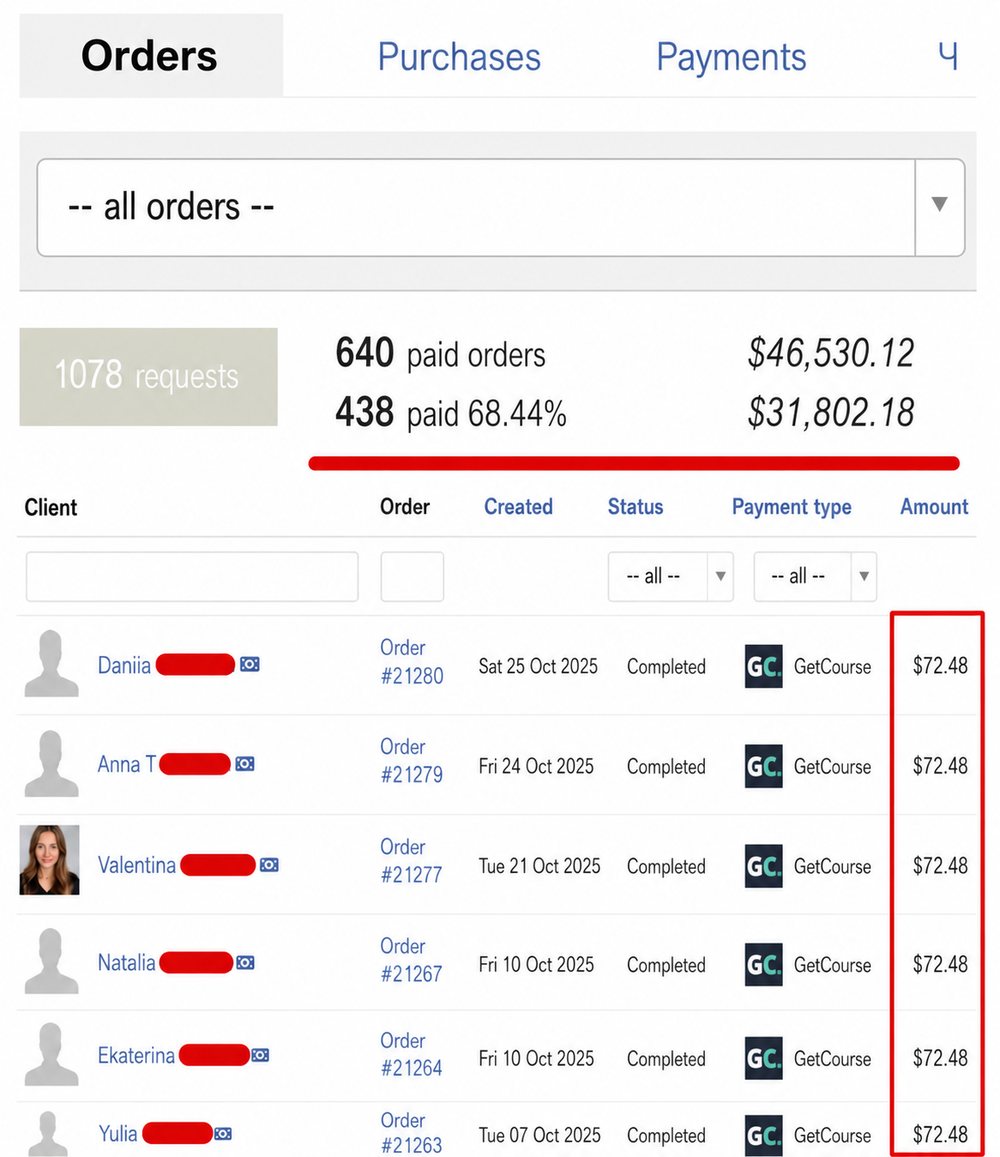The image size is (1000, 1157).
Task: Open Yulia's client profile link
Action: pyautogui.click(x=117, y=1133)
